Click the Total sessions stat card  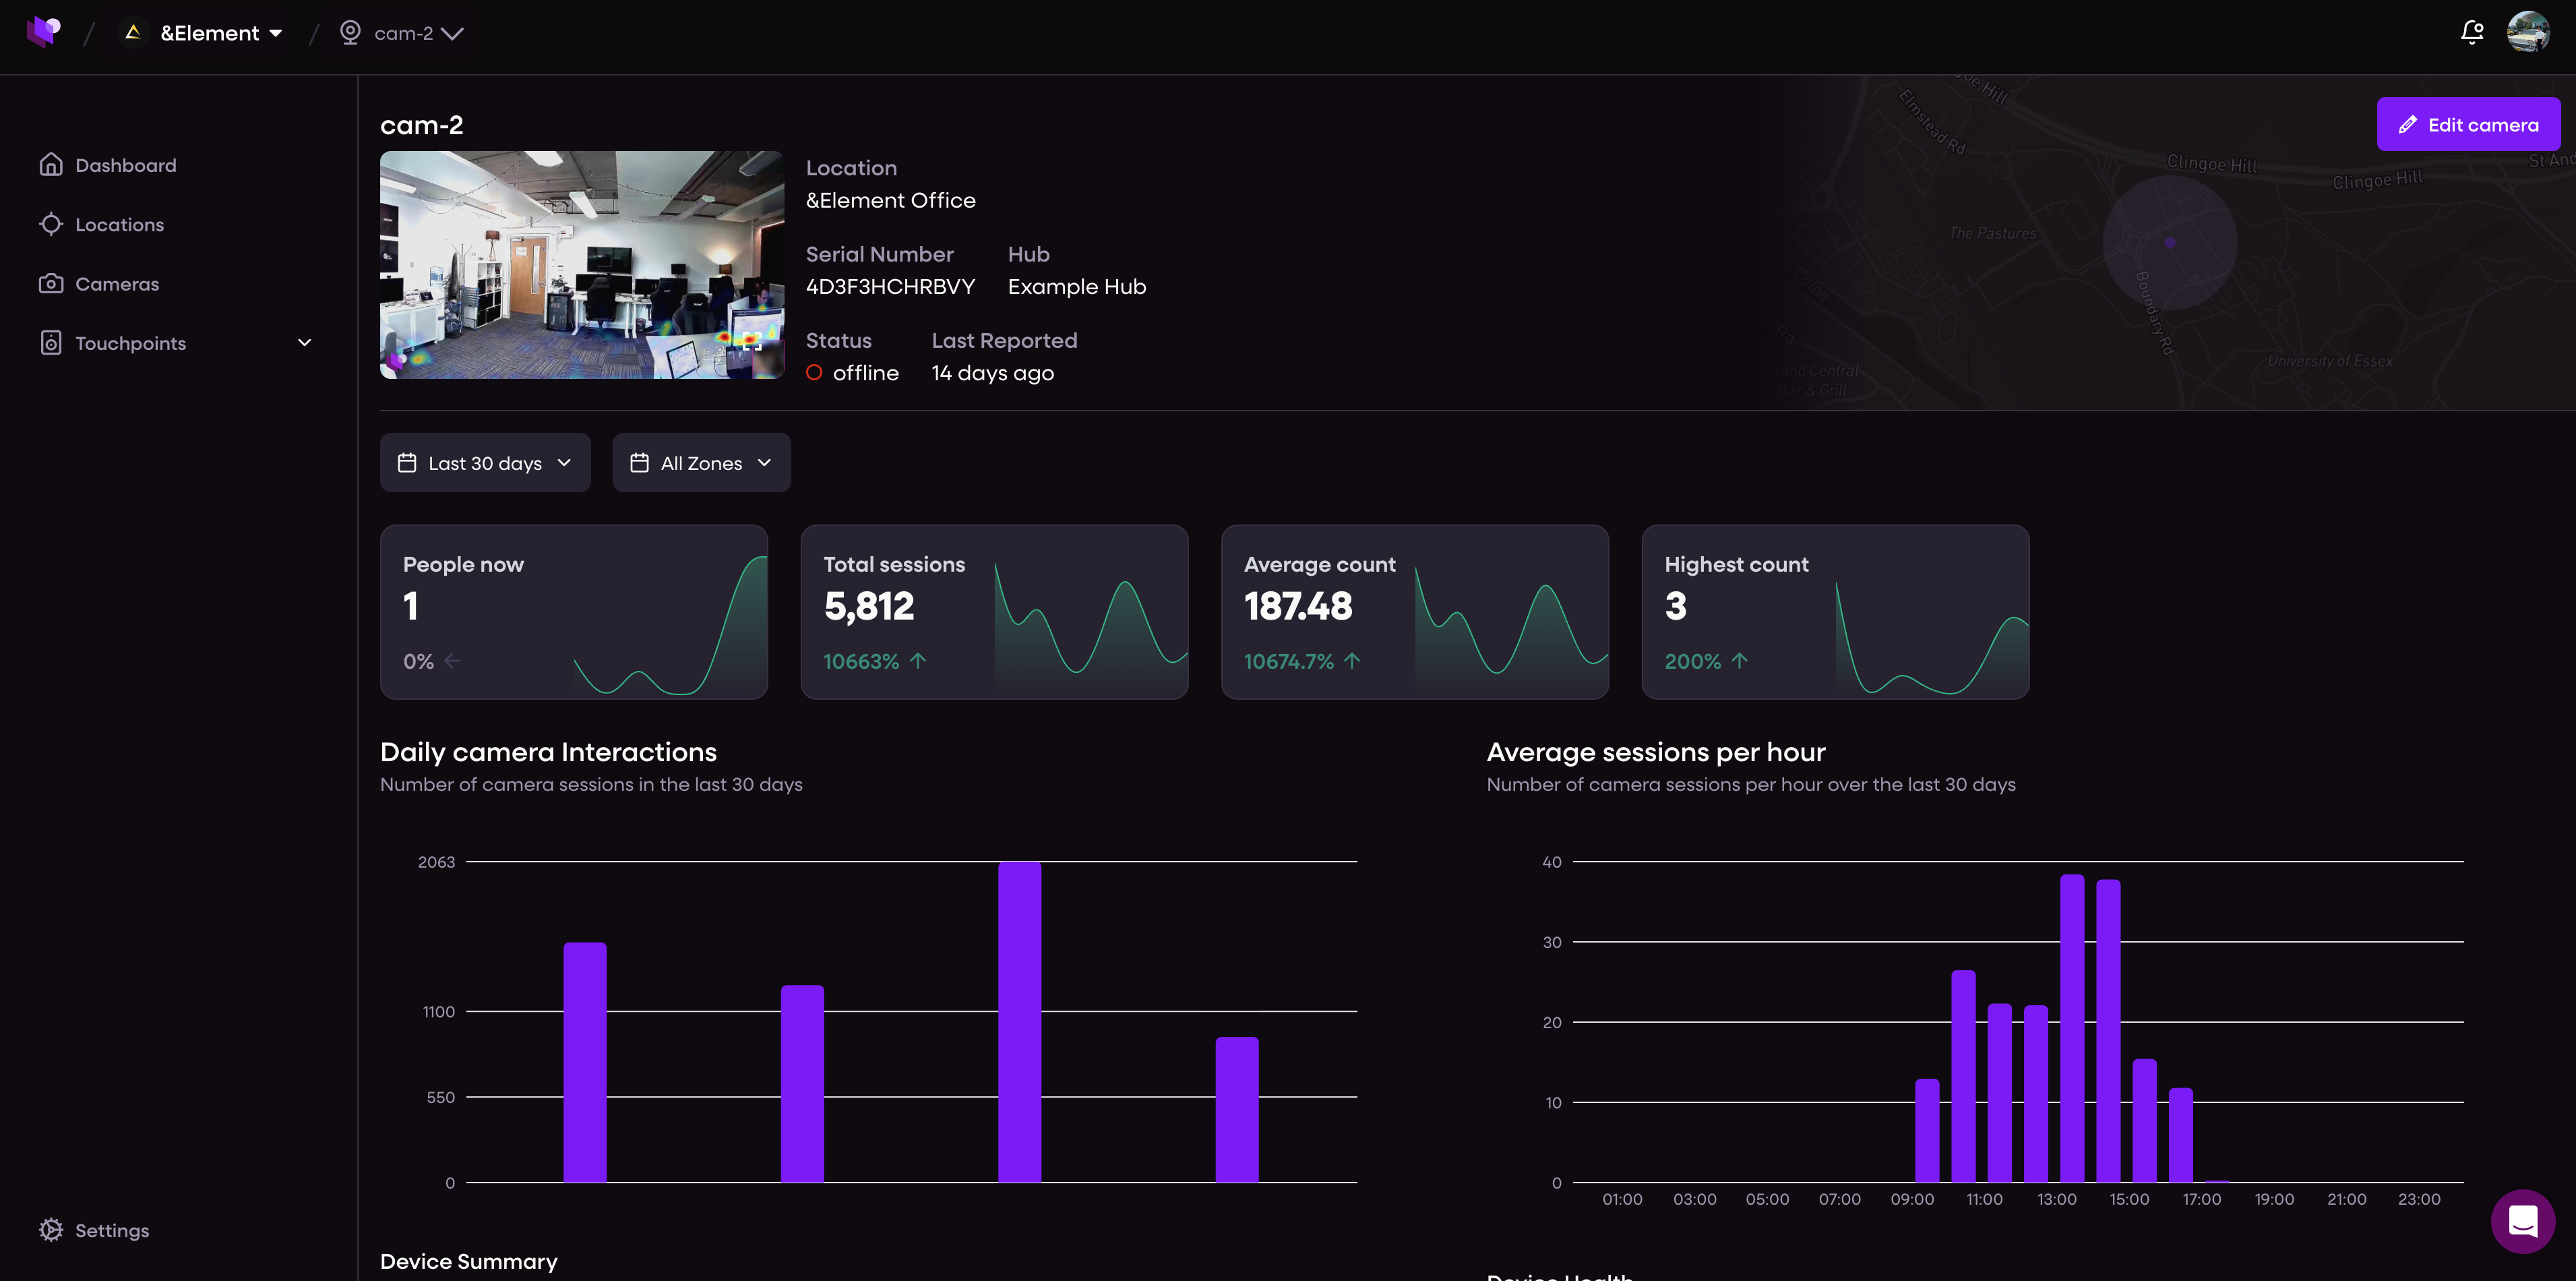(x=994, y=612)
